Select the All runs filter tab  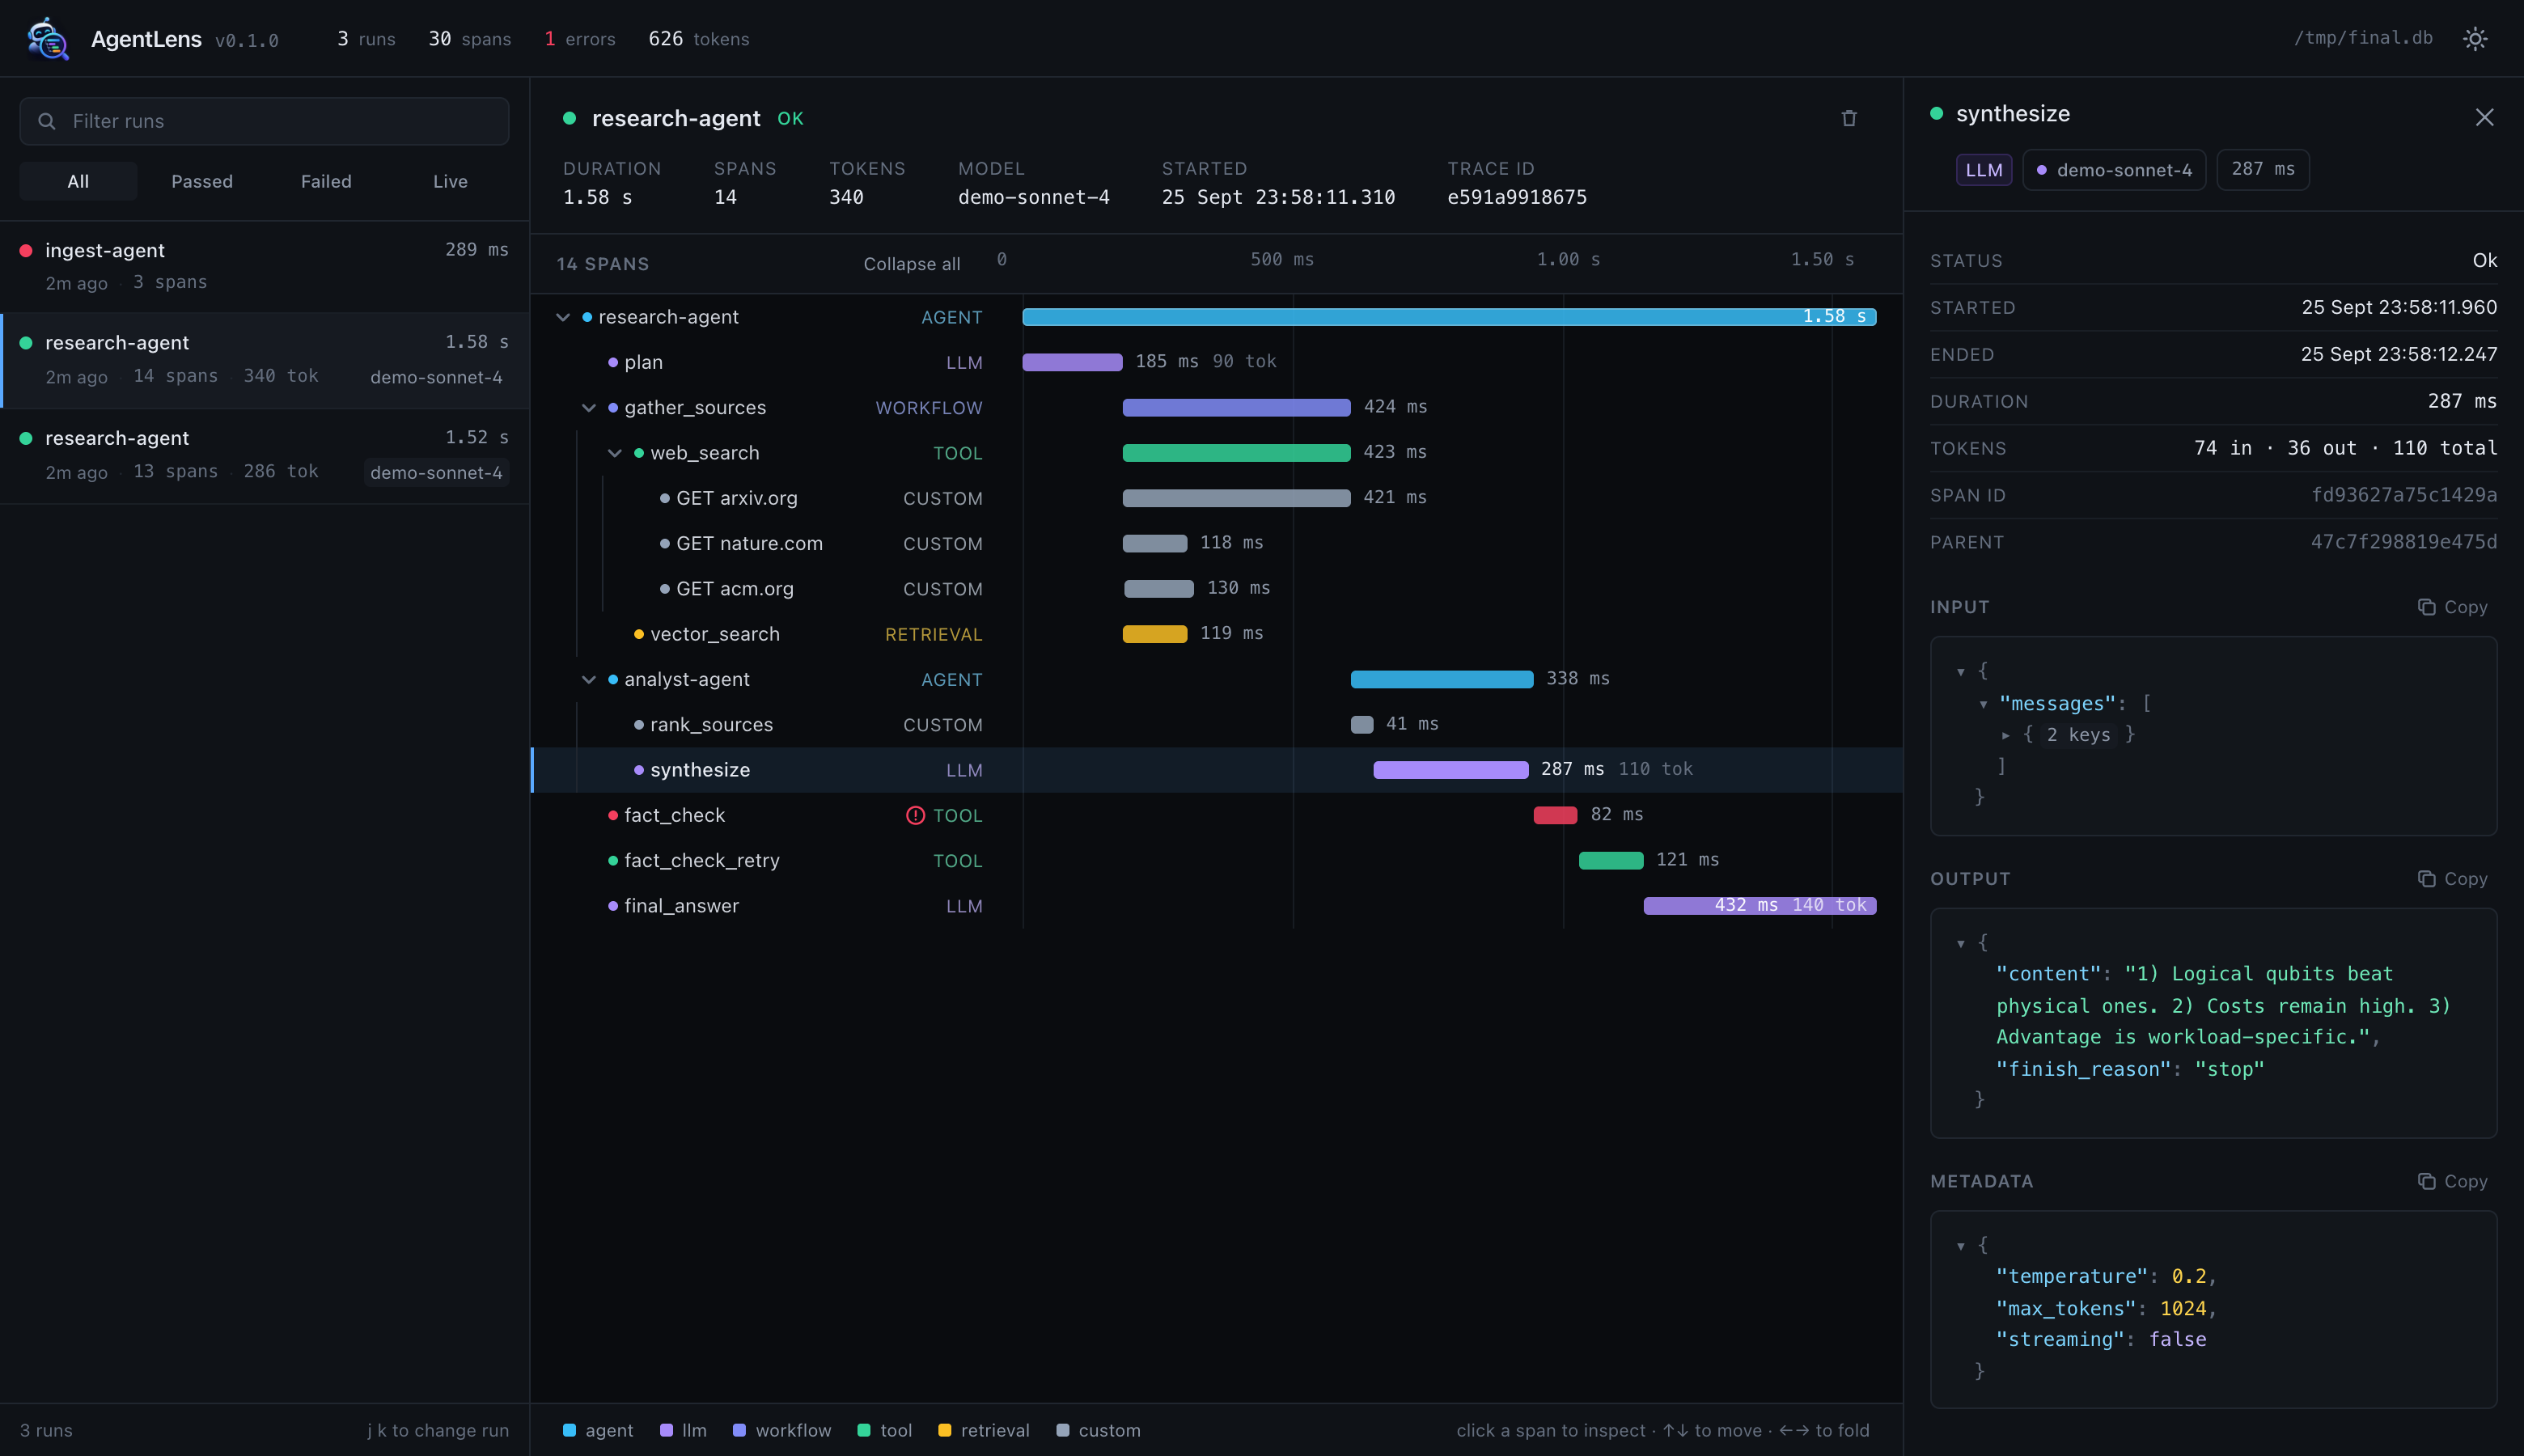point(78,181)
